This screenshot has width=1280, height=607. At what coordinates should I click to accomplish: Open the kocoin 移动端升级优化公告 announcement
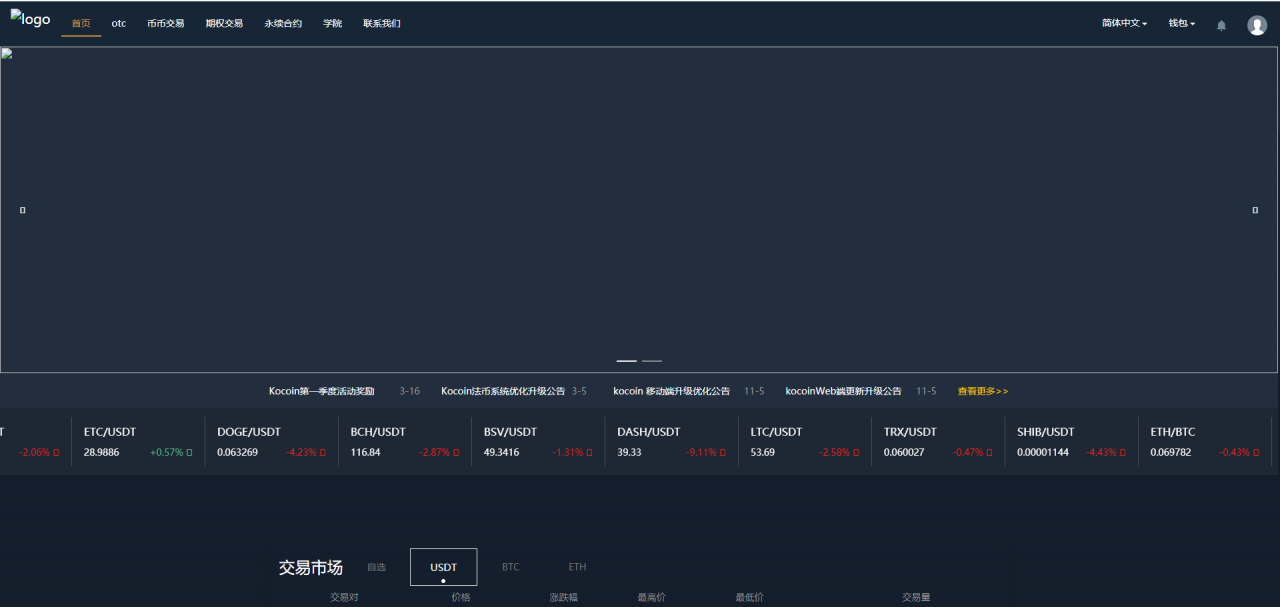671,391
